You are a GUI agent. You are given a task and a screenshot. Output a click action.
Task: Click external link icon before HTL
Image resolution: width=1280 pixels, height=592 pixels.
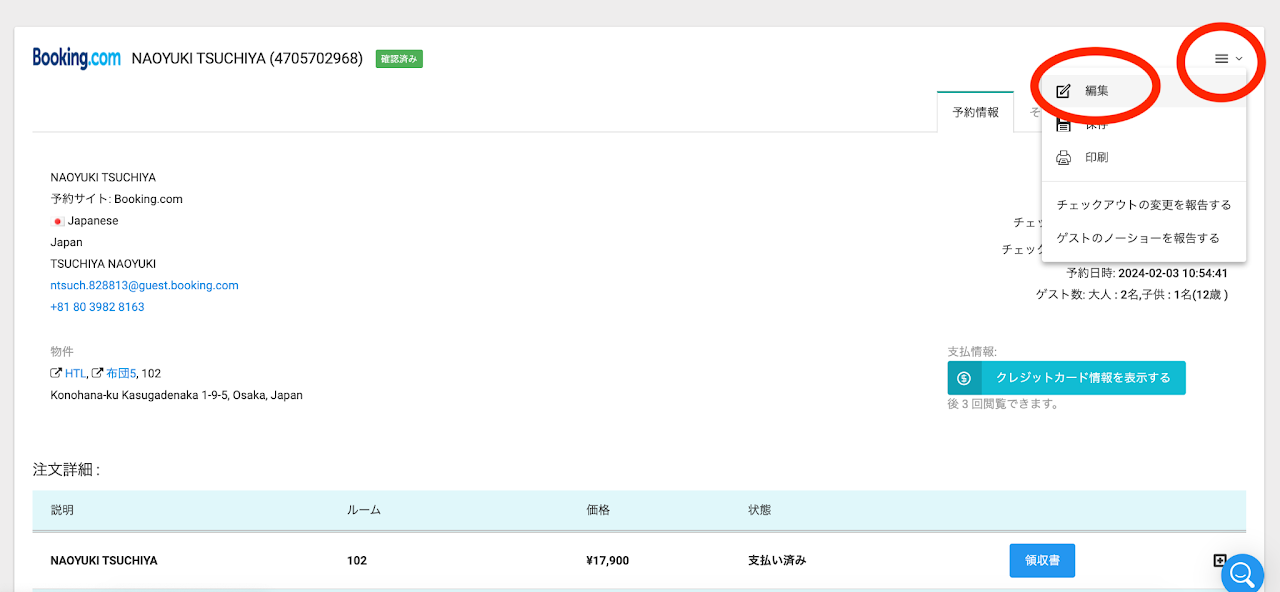coord(56,374)
